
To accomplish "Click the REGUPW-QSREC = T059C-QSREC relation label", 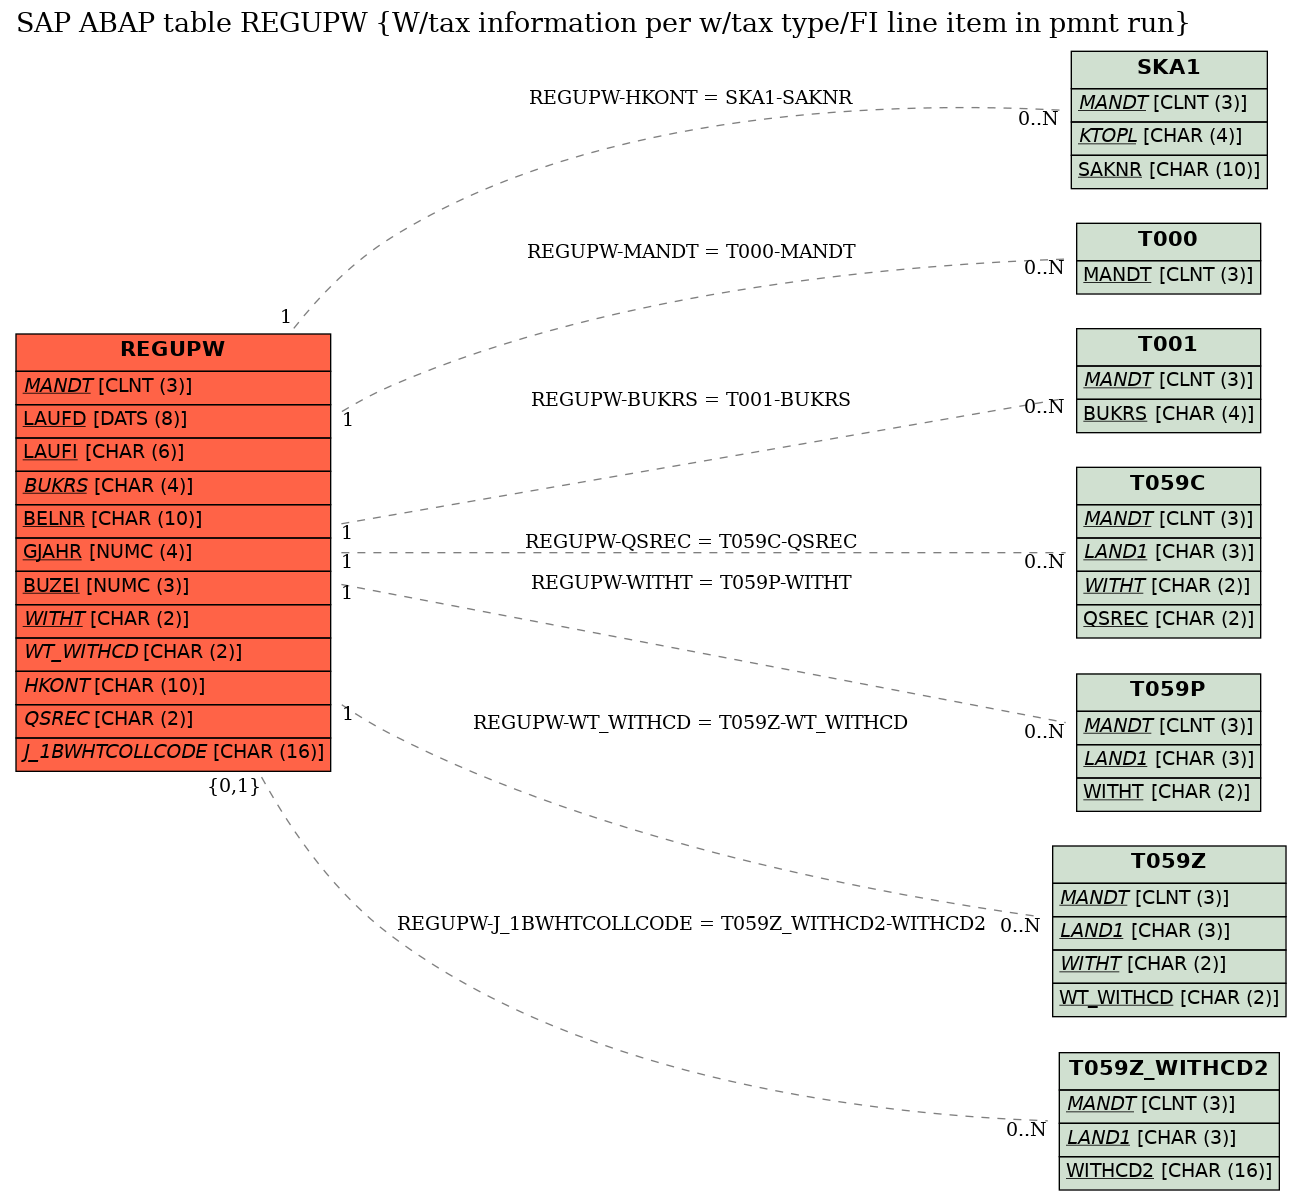I will click(x=691, y=542).
